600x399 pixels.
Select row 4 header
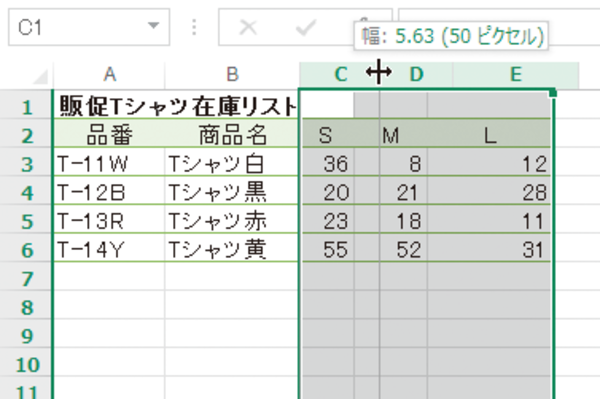pos(26,193)
